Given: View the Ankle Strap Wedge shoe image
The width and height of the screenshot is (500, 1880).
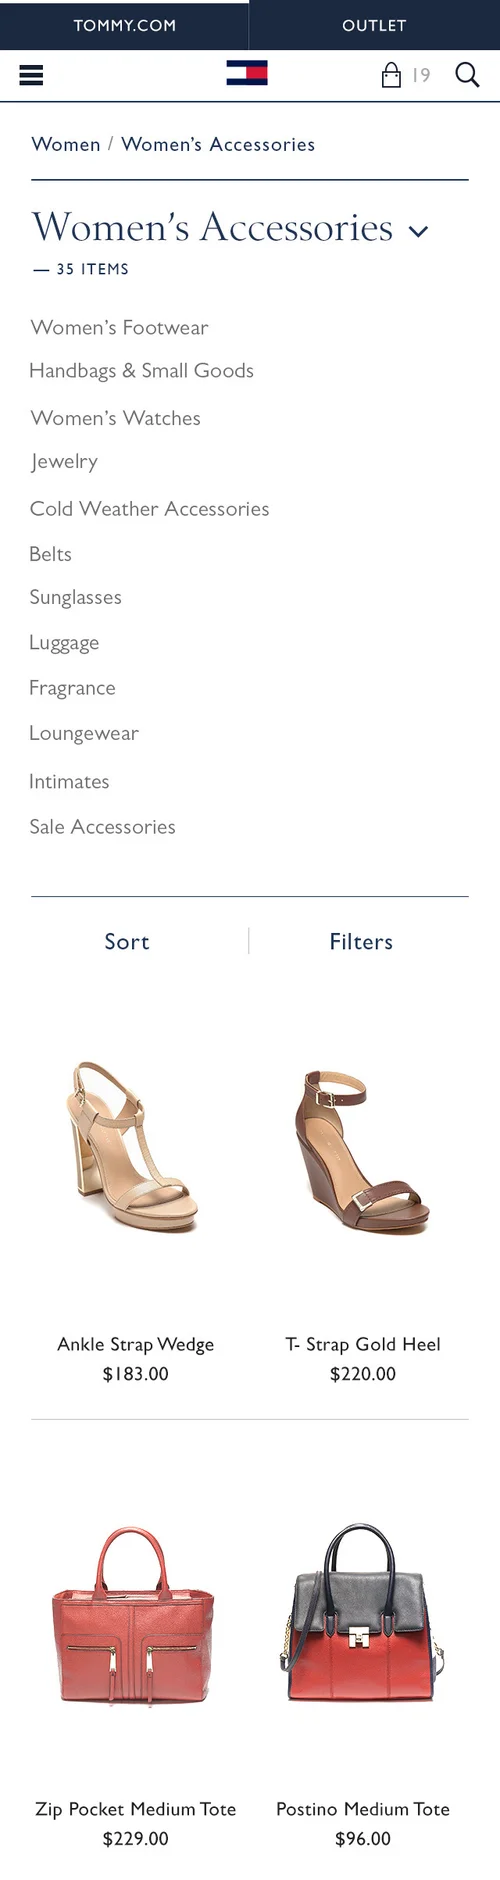Looking at the screenshot, I should pyautogui.click(x=134, y=1147).
